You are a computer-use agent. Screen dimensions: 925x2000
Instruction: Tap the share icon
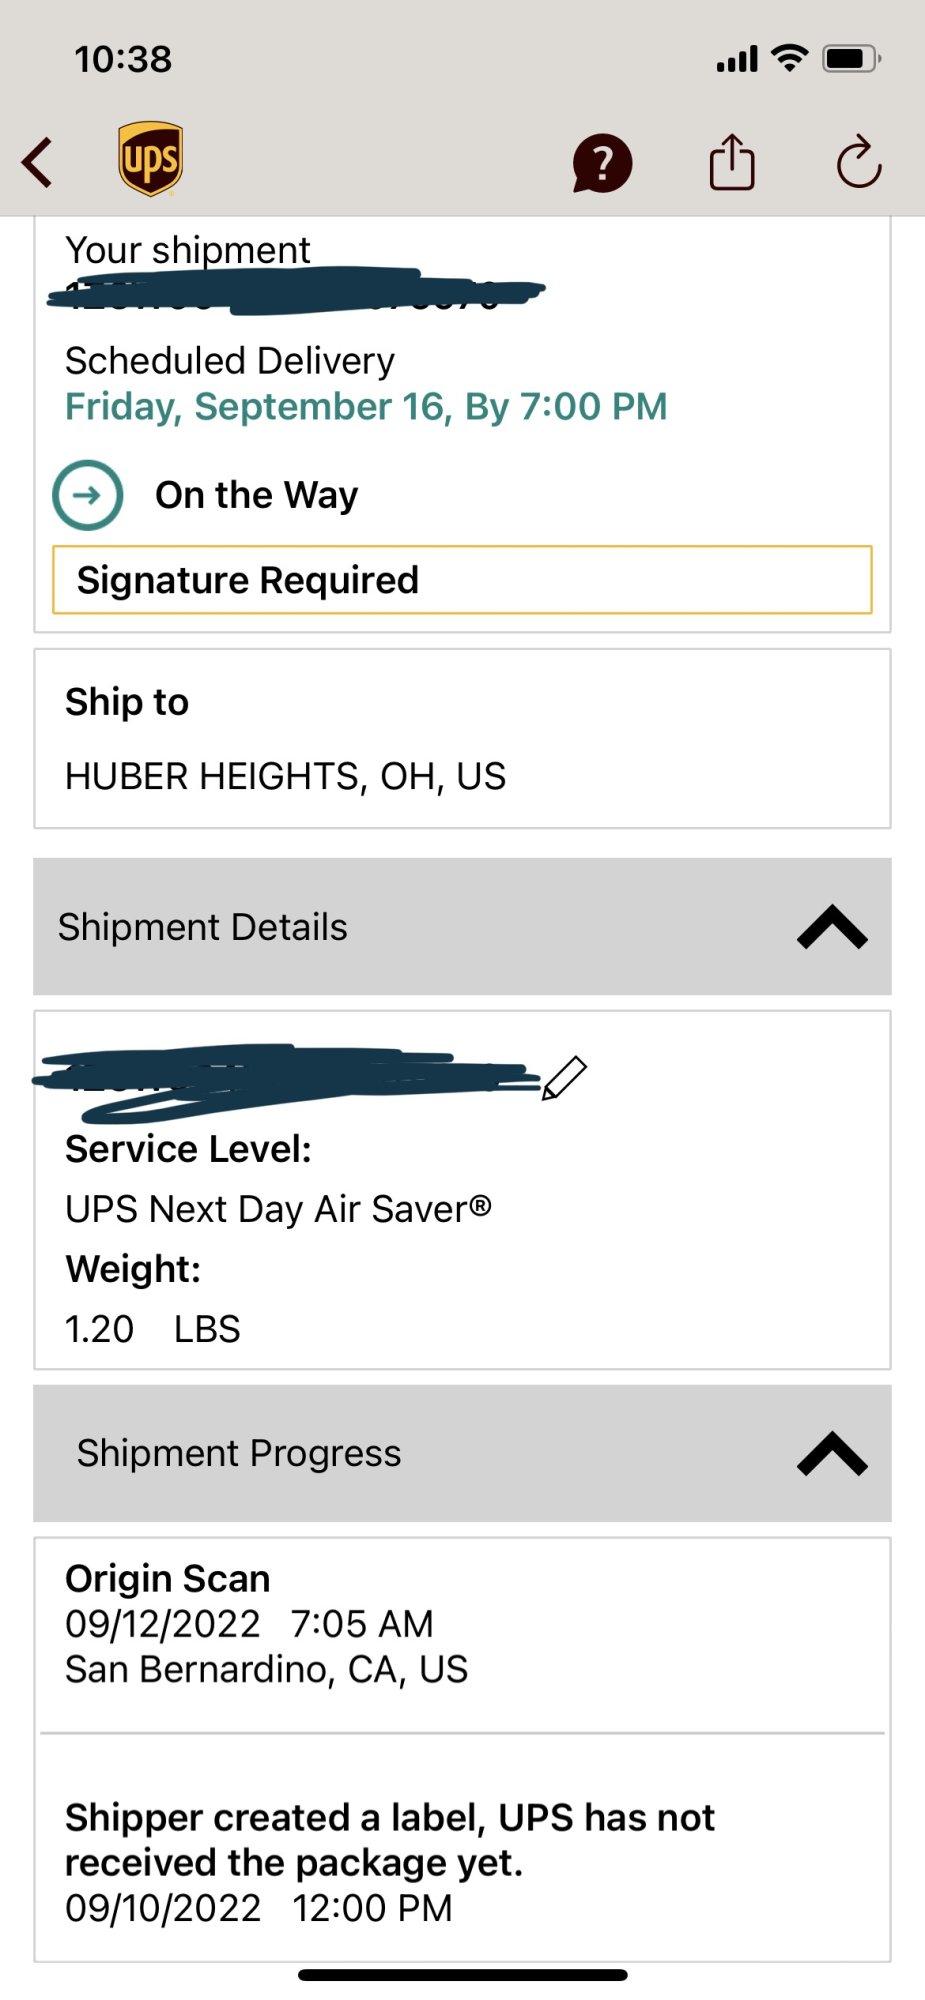click(732, 162)
